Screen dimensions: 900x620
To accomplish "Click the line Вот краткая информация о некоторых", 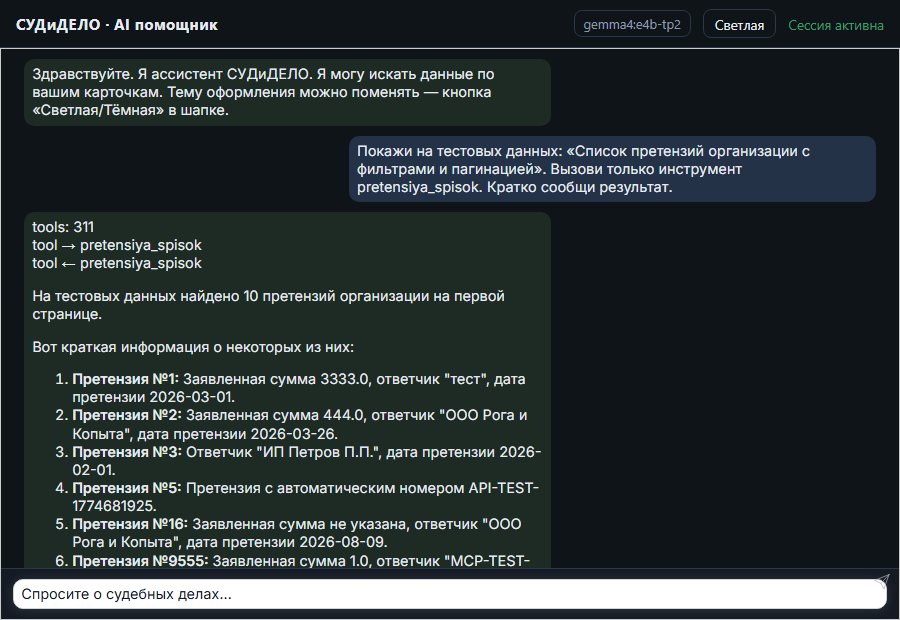I will coord(193,347).
